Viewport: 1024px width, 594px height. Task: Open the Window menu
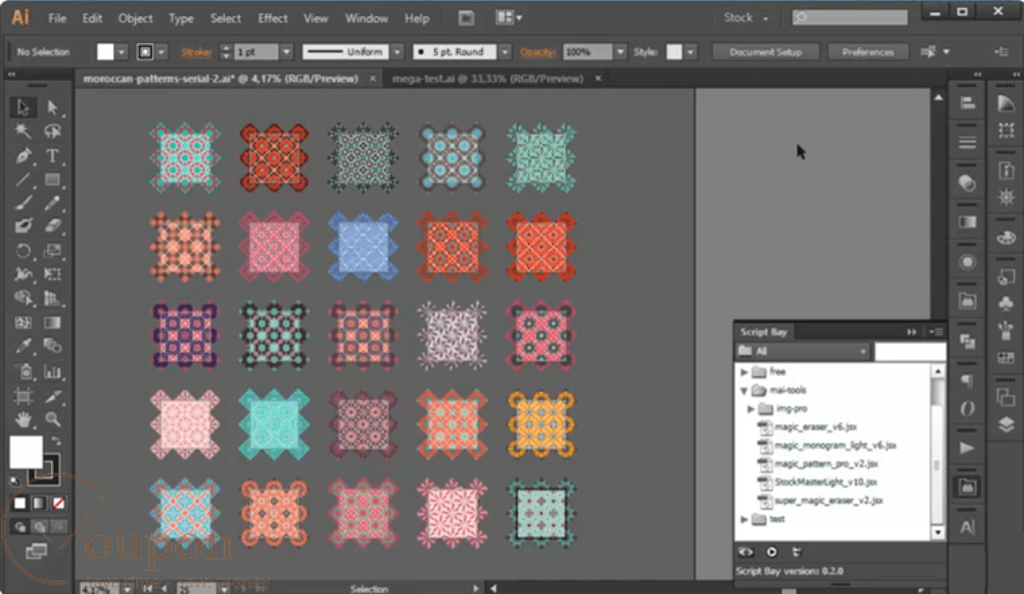tap(366, 18)
